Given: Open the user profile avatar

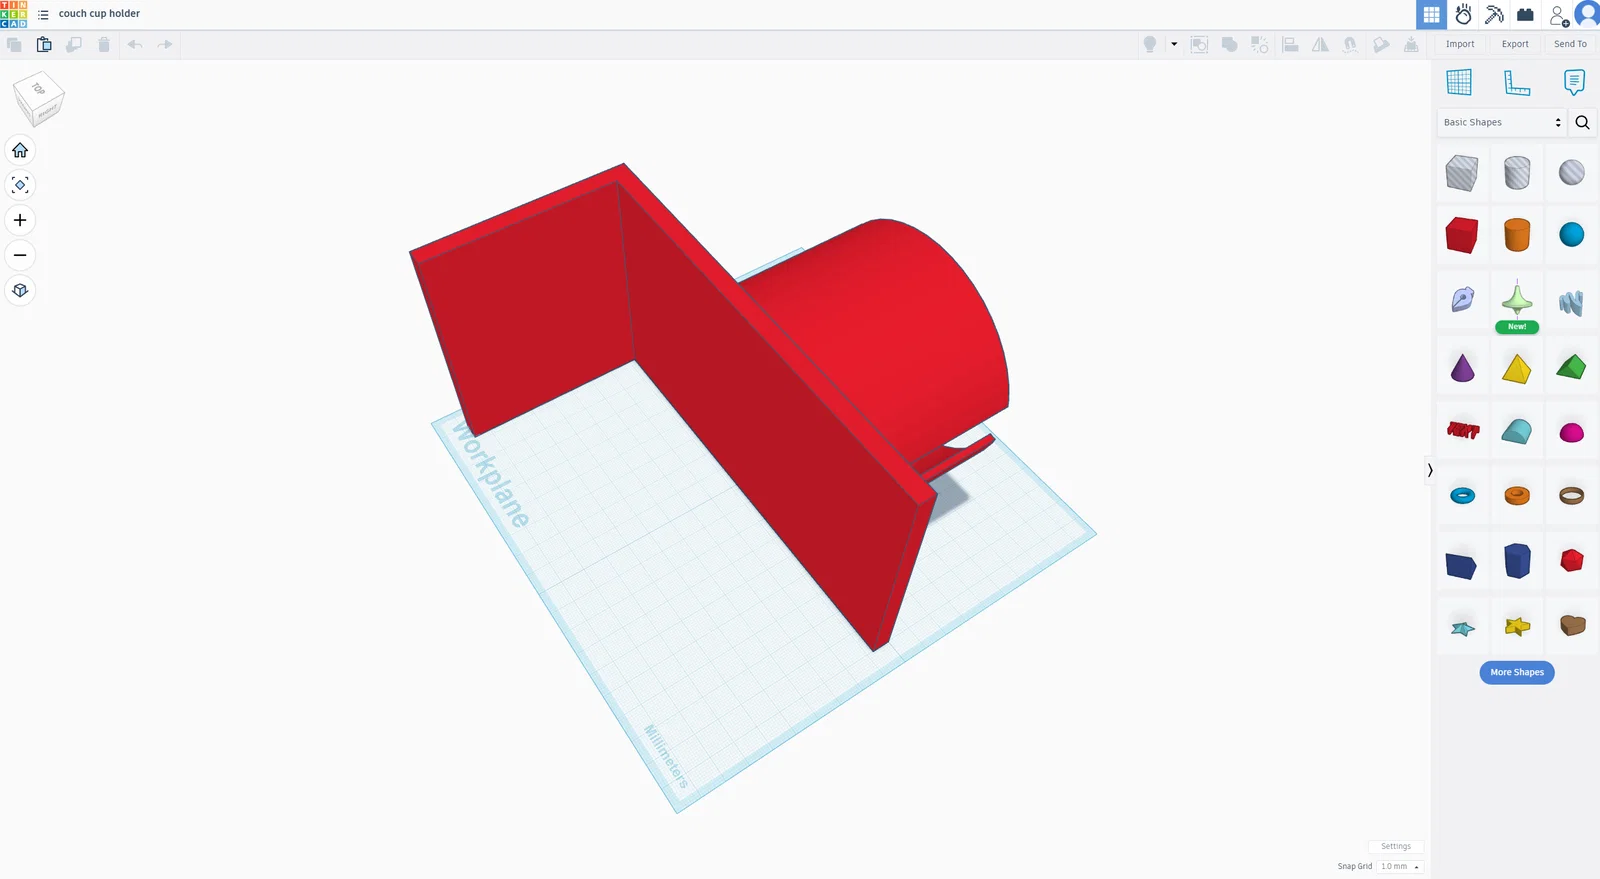Looking at the screenshot, I should click(1587, 14).
